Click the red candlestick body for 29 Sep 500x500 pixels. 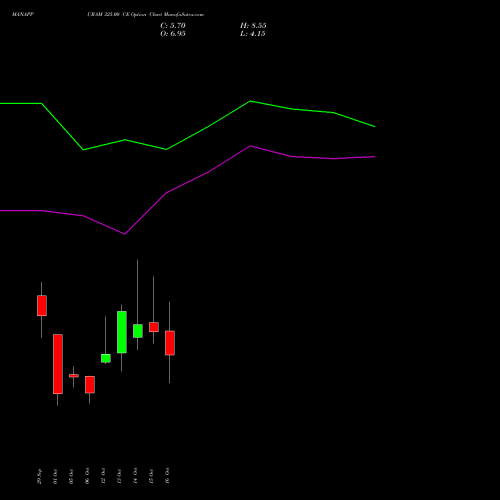click(42, 305)
